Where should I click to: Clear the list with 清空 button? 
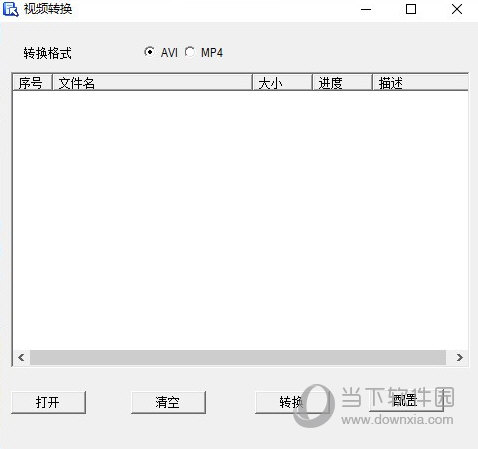[x=168, y=402]
